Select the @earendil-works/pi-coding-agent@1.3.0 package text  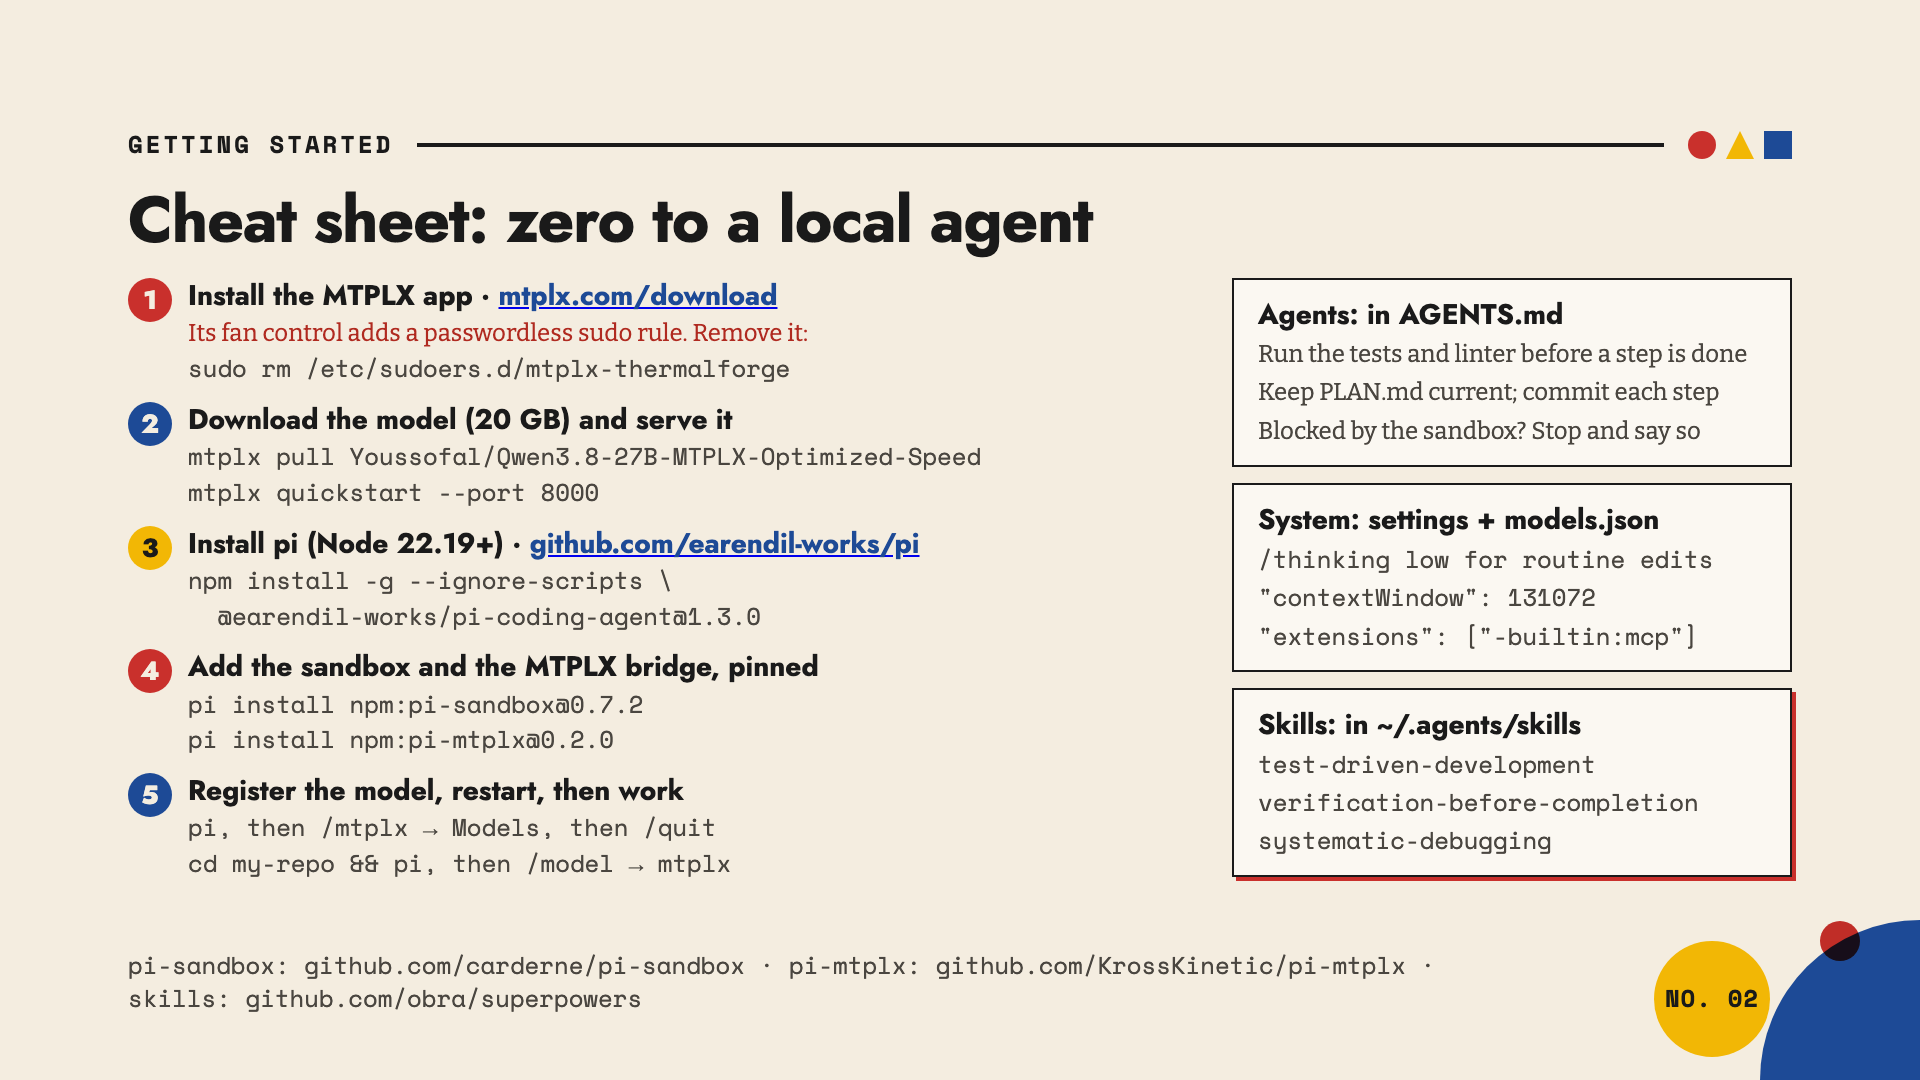(x=489, y=617)
